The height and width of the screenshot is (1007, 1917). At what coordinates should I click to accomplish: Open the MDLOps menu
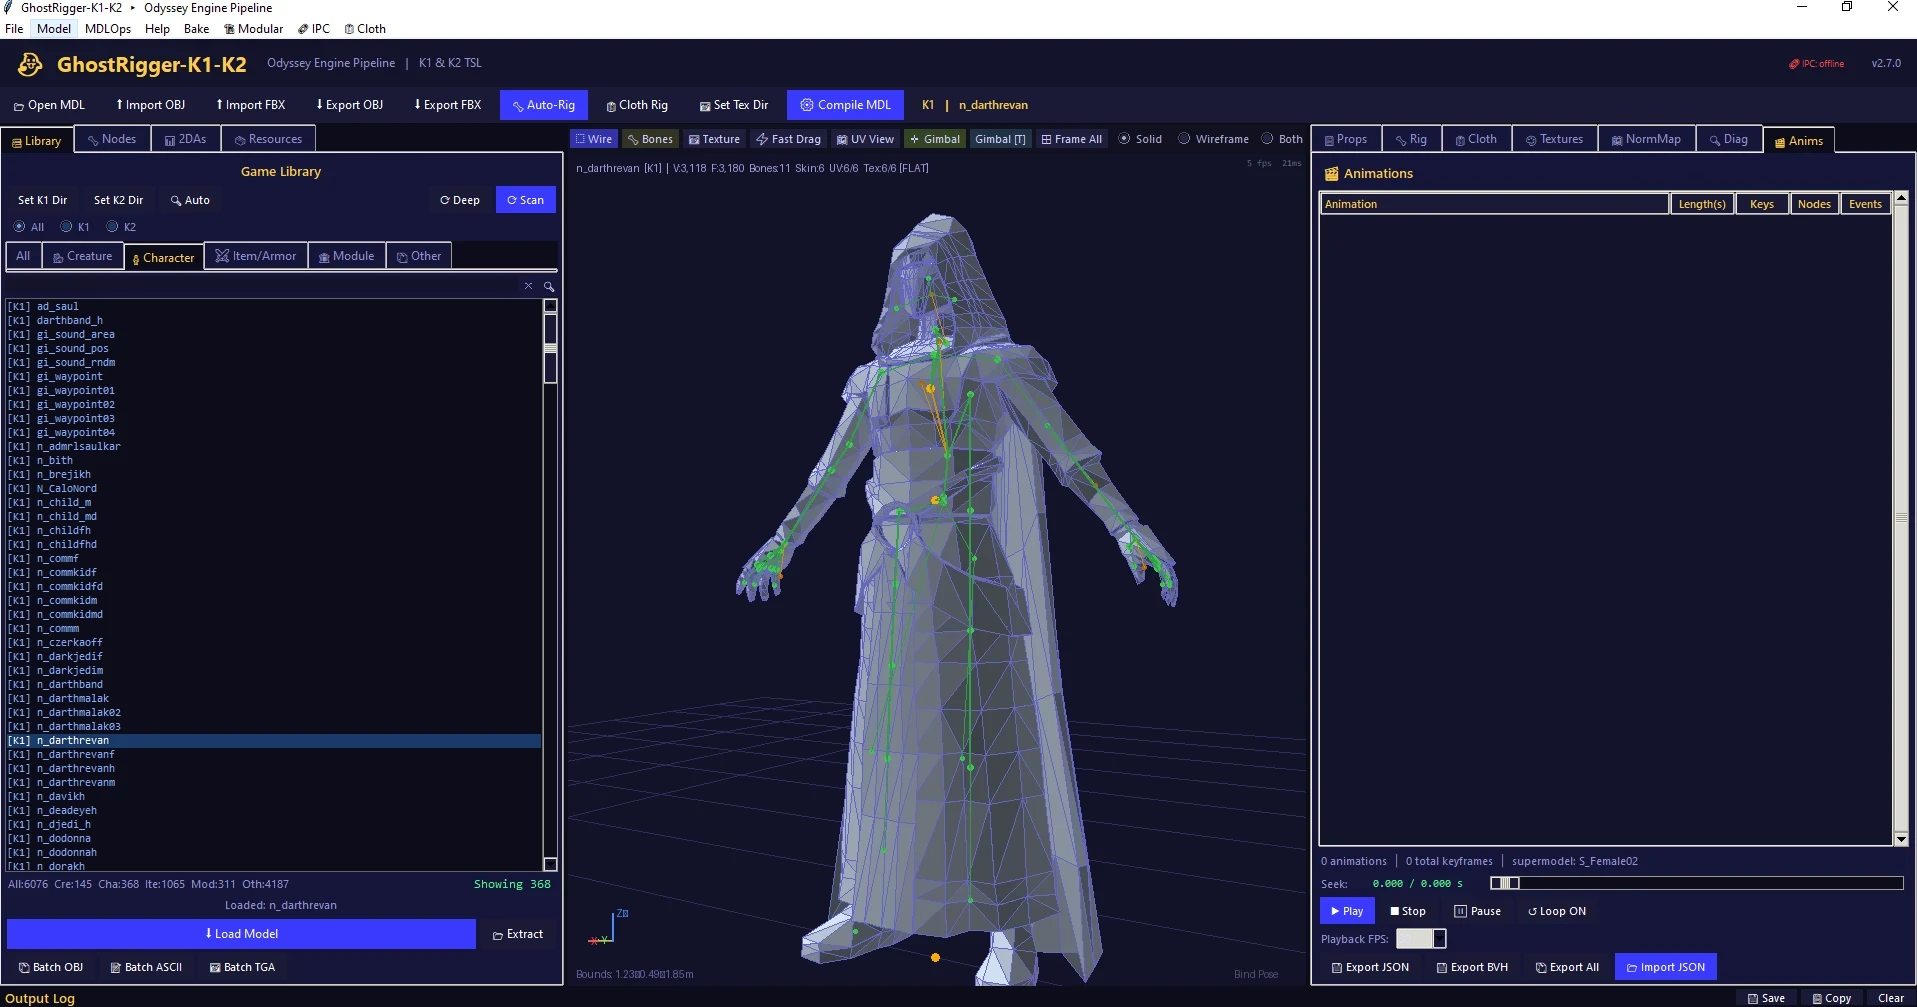[108, 29]
